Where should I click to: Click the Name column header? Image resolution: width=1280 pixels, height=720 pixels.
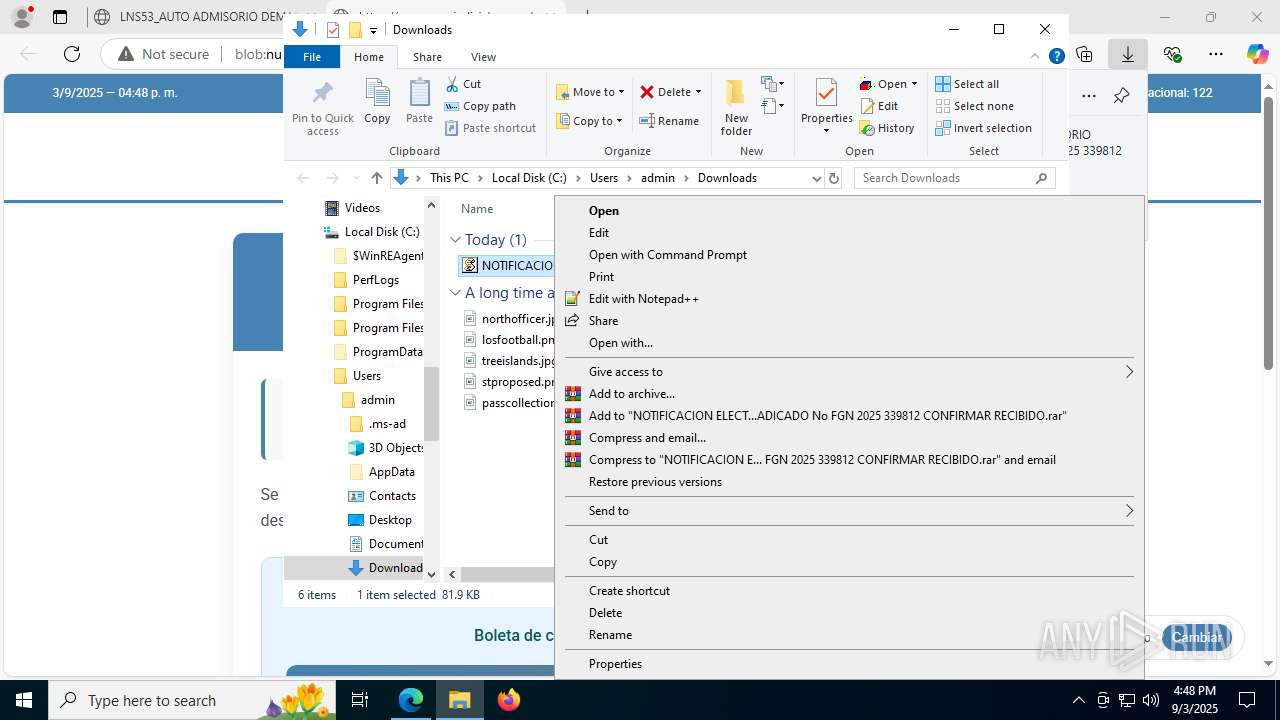point(477,209)
